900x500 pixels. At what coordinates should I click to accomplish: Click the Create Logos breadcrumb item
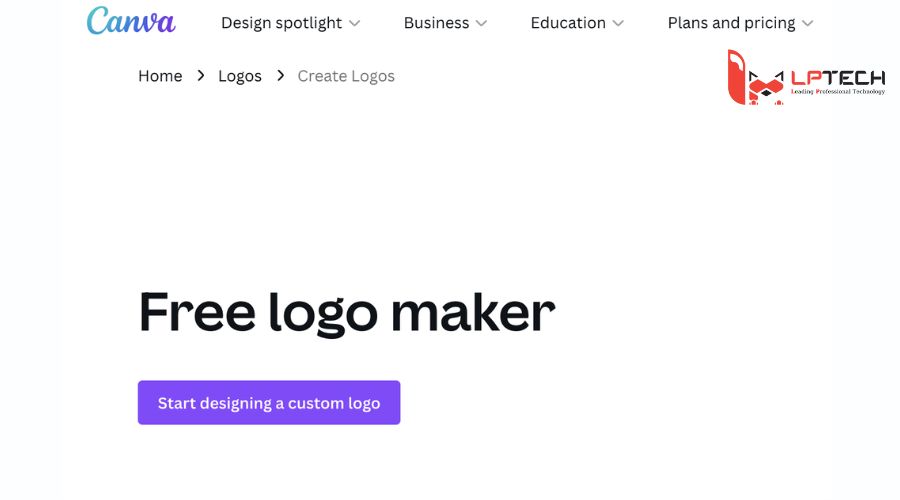pyautogui.click(x=346, y=76)
